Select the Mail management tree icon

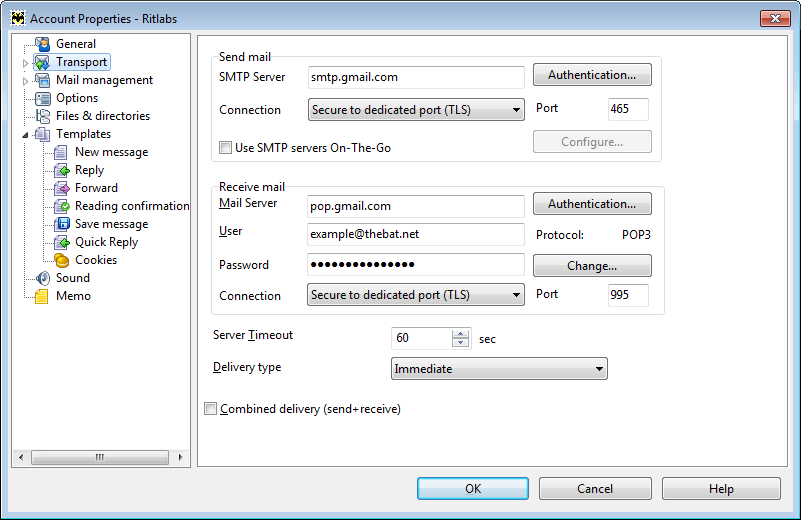42,80
